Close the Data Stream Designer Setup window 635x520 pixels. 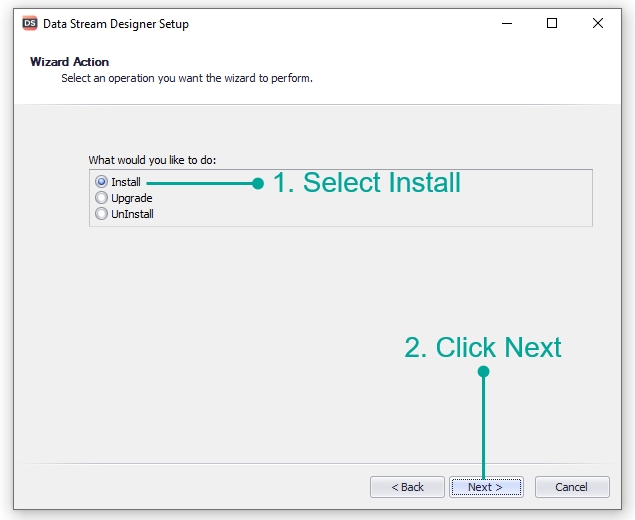(x=598, y=23)
